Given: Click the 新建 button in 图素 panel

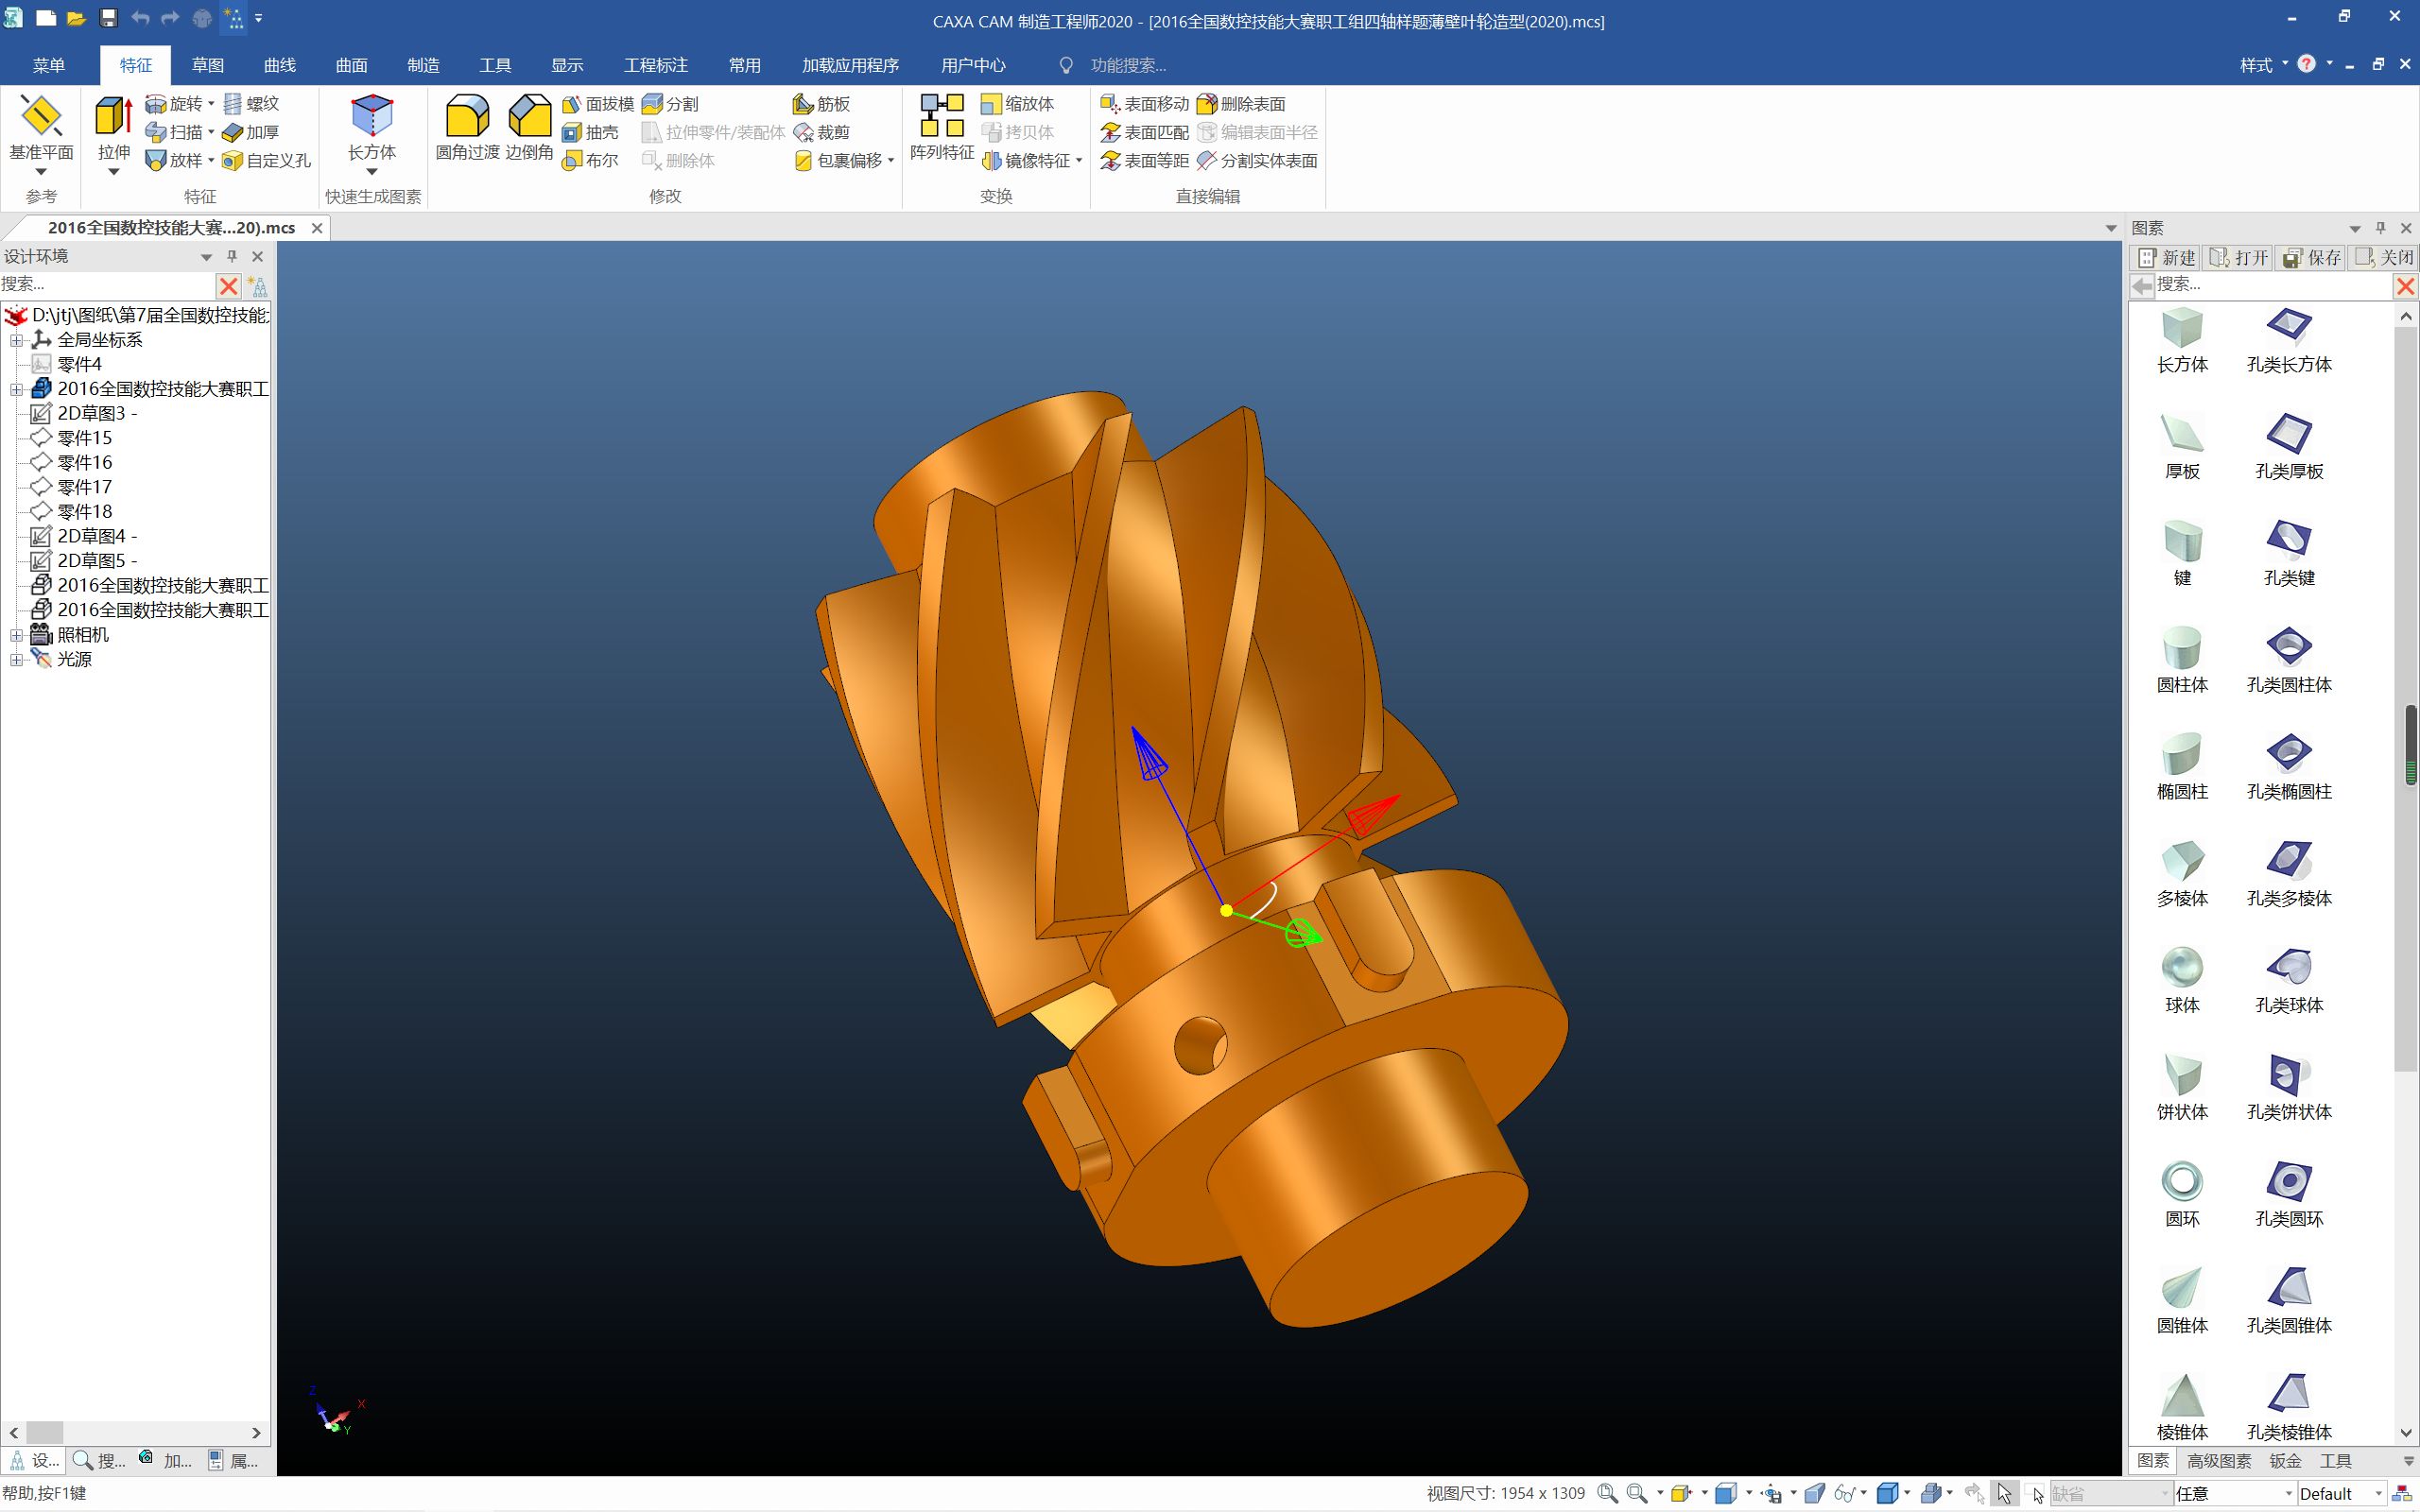Looking at the screenshot, I should pos(2165,258).
